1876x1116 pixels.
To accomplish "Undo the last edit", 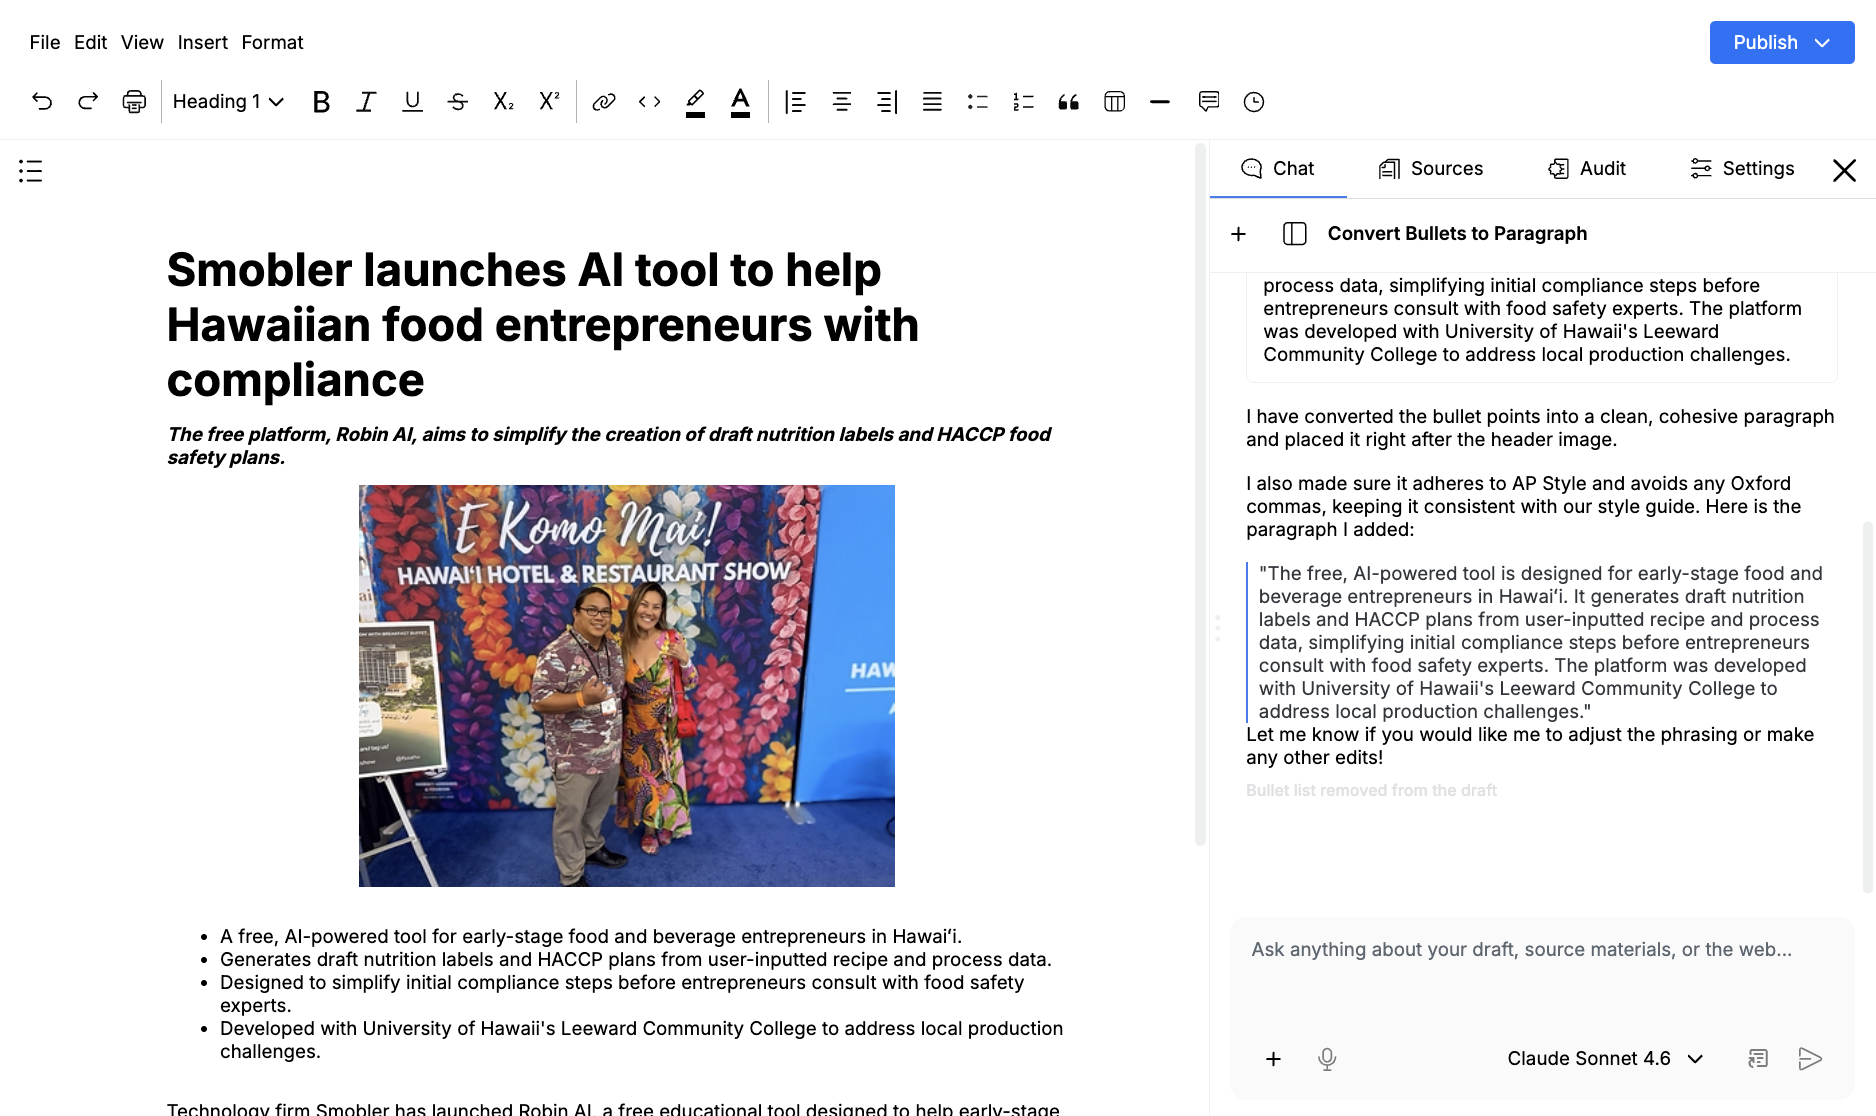I will (x=42, y=101).
